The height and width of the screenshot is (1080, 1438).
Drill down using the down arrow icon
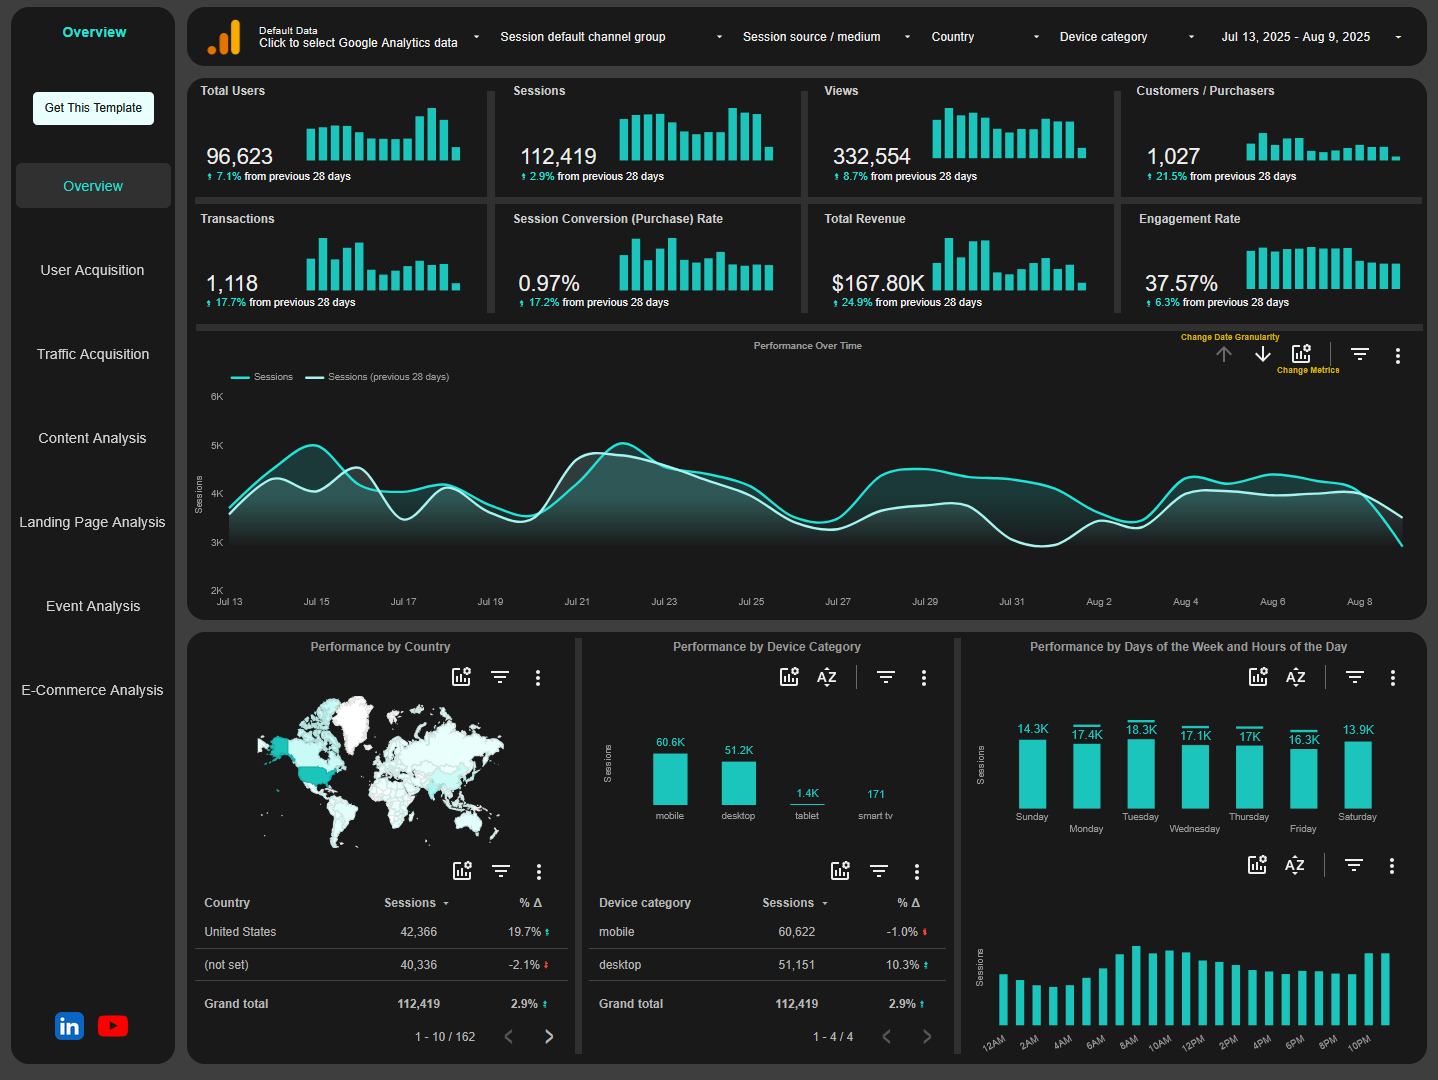(x=1263, y=354)
